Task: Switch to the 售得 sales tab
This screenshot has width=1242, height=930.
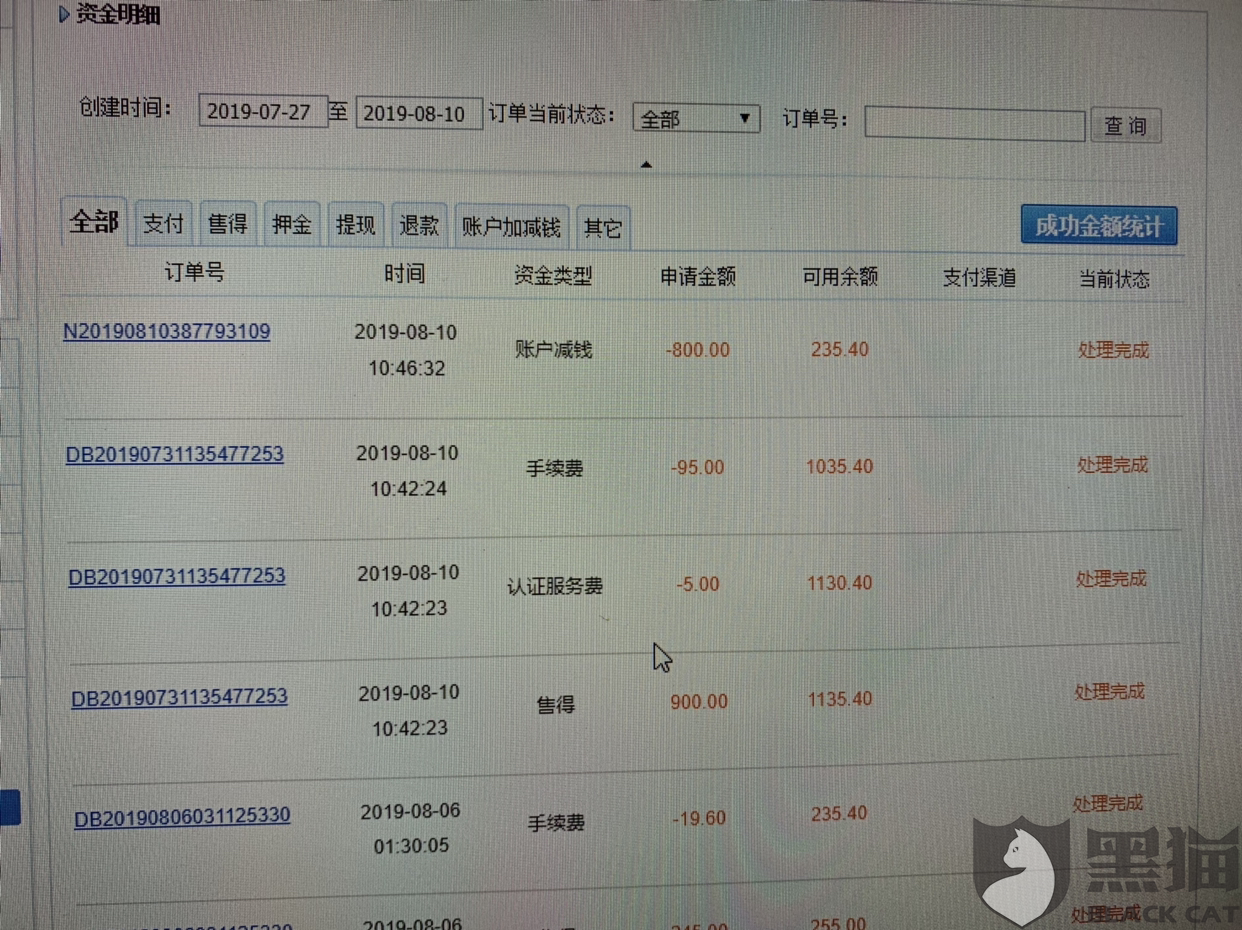Action: pyautogui.click(x=227, y=224)
